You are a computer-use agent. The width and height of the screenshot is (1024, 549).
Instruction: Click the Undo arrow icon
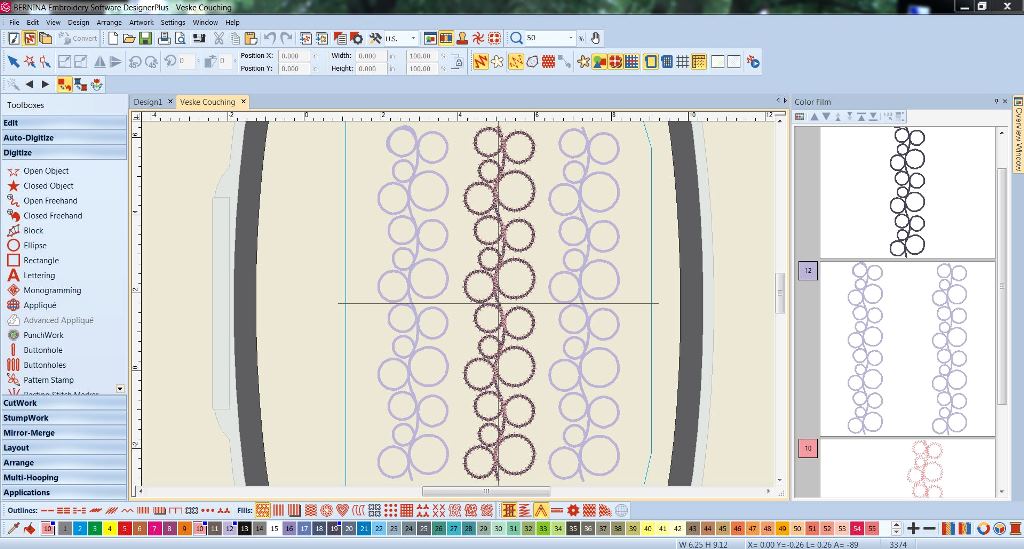270,39
